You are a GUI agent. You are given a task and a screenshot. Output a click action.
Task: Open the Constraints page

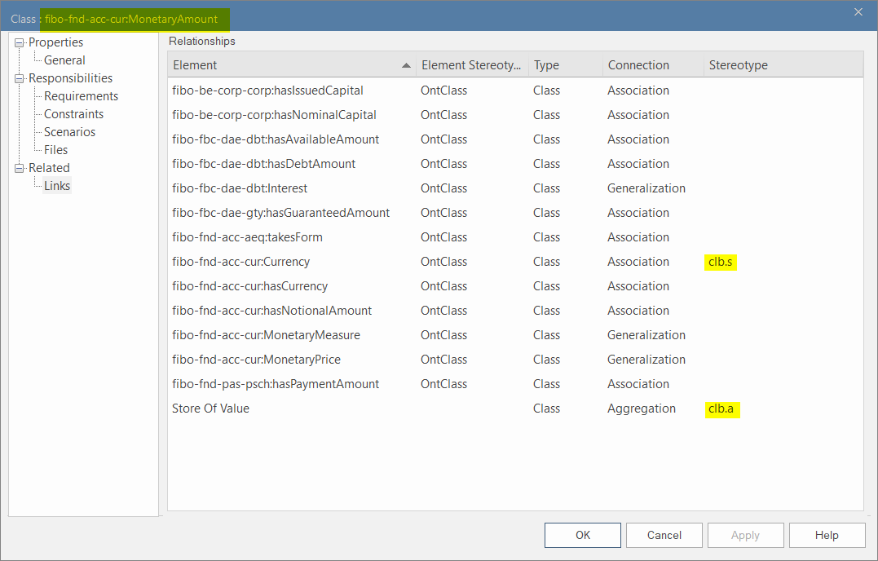tap(75, 115)
